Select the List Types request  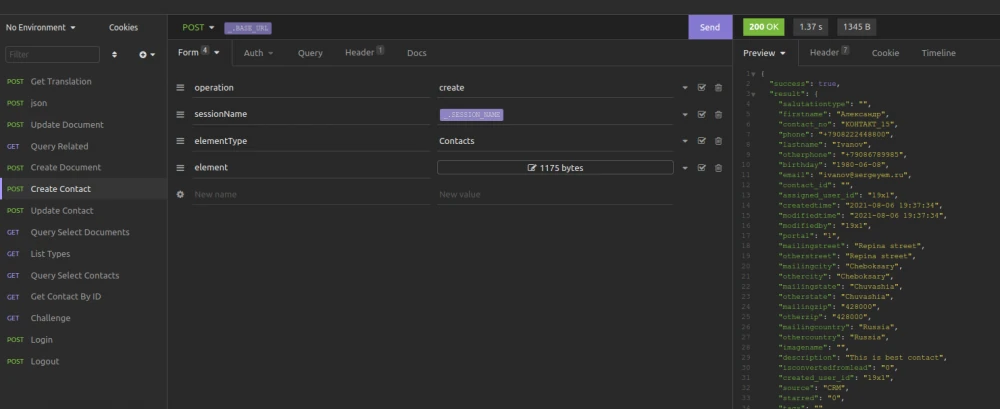84,253
